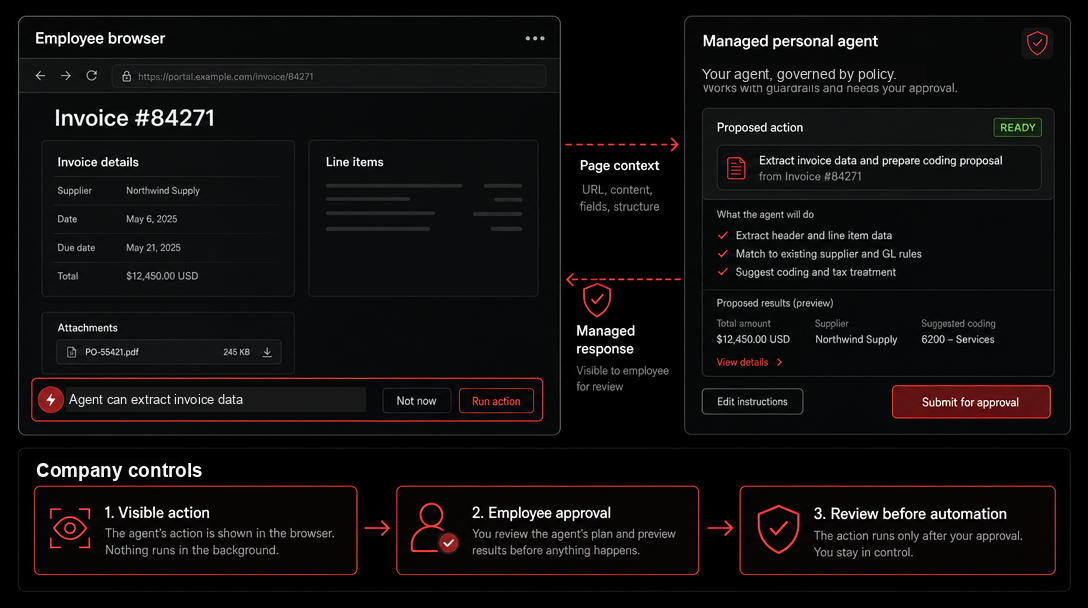Click the Agent can extract invoice data field
Viewport: 1088px width, 608px height.
click(x=216, y=400)
